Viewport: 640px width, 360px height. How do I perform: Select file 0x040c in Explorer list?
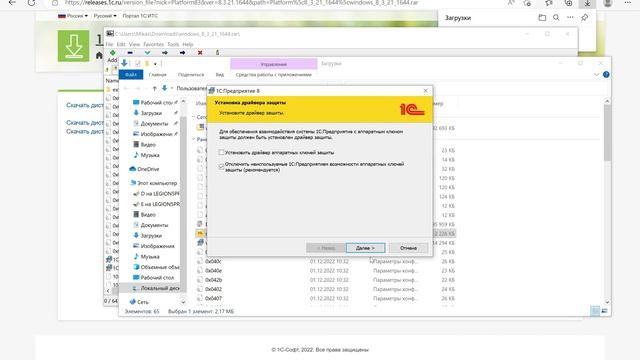tap(213, 261)
